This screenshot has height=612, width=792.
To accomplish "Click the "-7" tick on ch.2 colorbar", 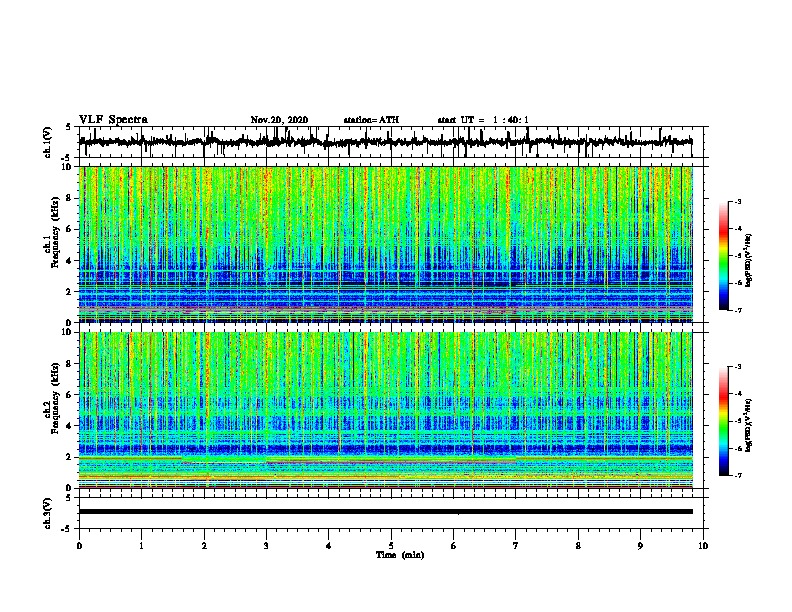I will coord(738,475).
